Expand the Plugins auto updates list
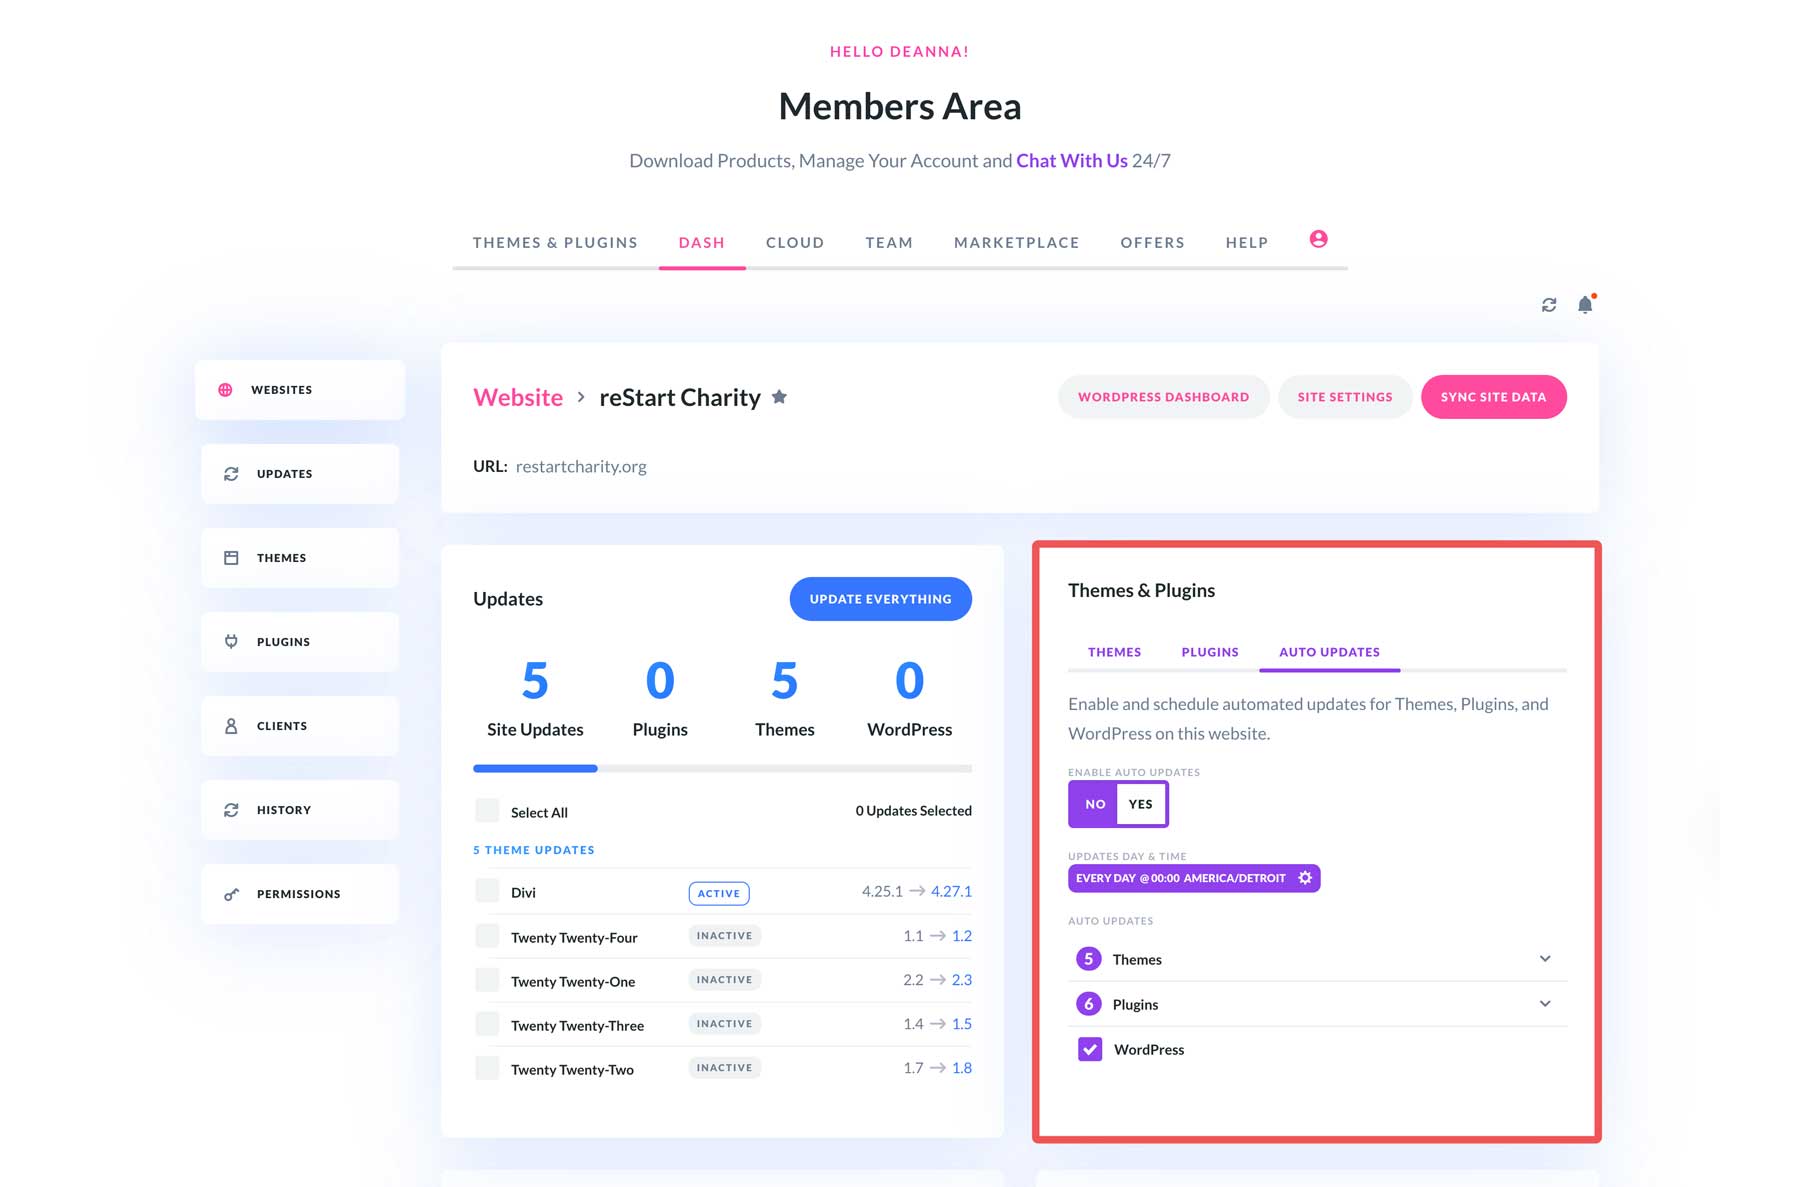1800x1187 pixels. pos(1546,1003)
